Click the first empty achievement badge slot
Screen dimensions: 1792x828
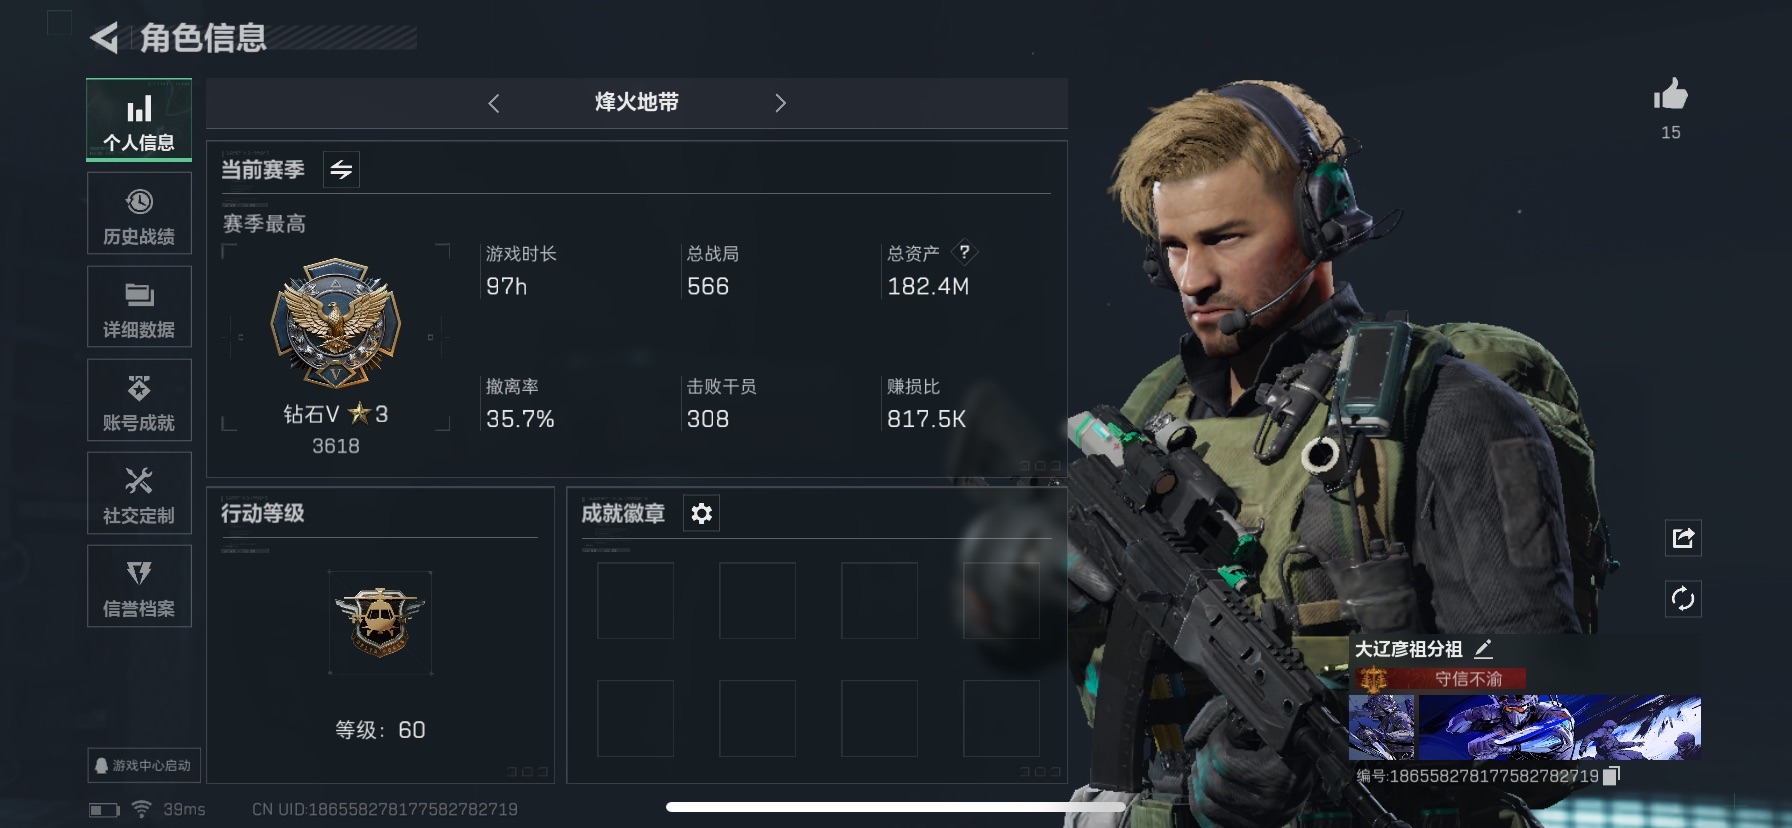pyautogui.click(x=635, y=600)
